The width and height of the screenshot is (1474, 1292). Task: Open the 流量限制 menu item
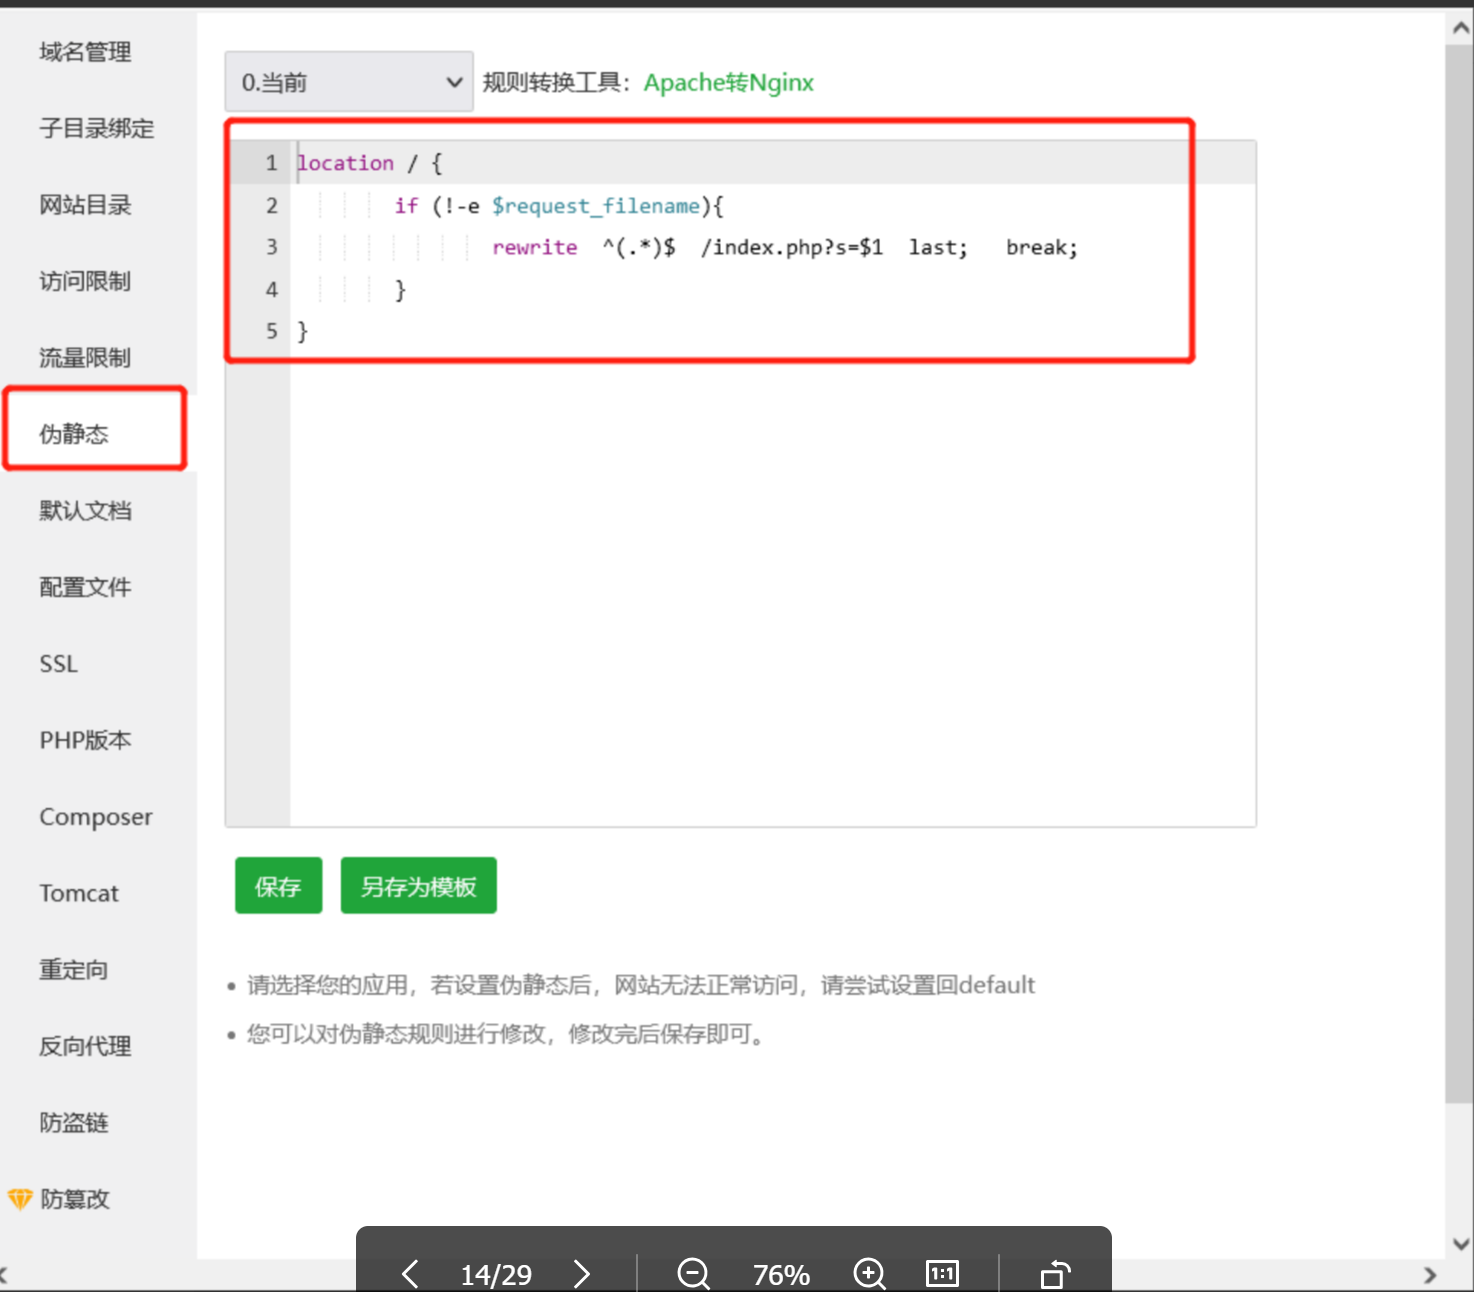tap(86, 358)
